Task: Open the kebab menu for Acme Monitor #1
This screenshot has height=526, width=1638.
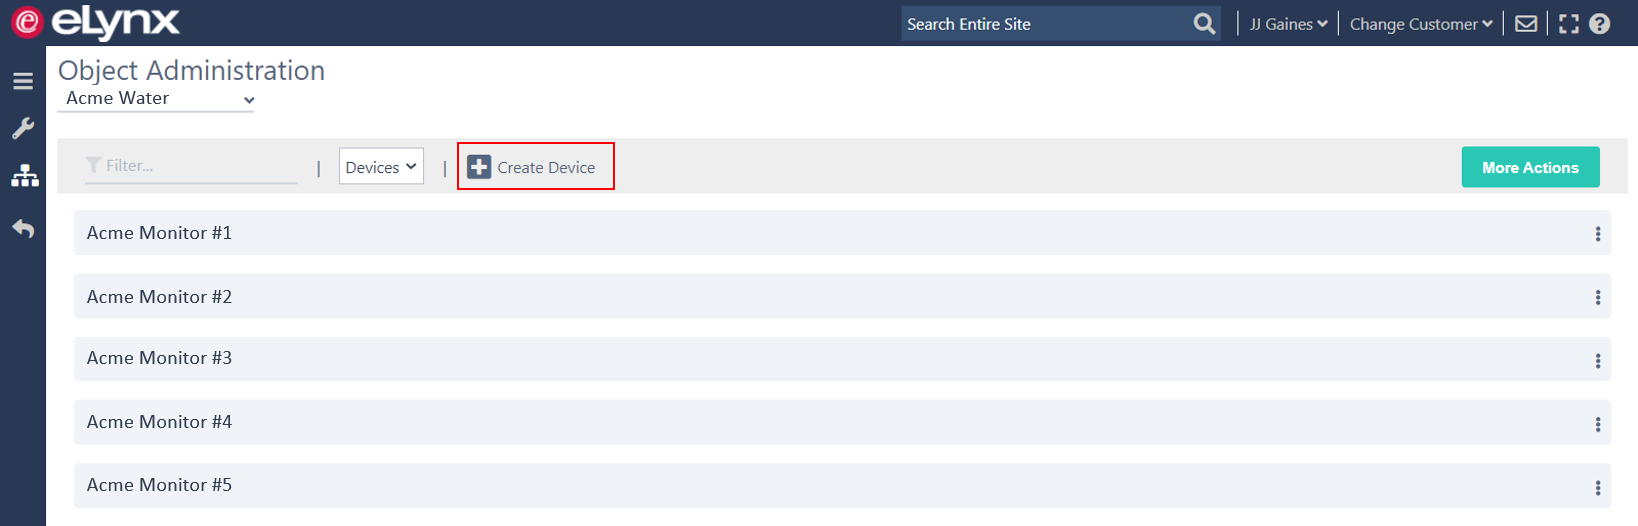Action: coord(1597,233)
